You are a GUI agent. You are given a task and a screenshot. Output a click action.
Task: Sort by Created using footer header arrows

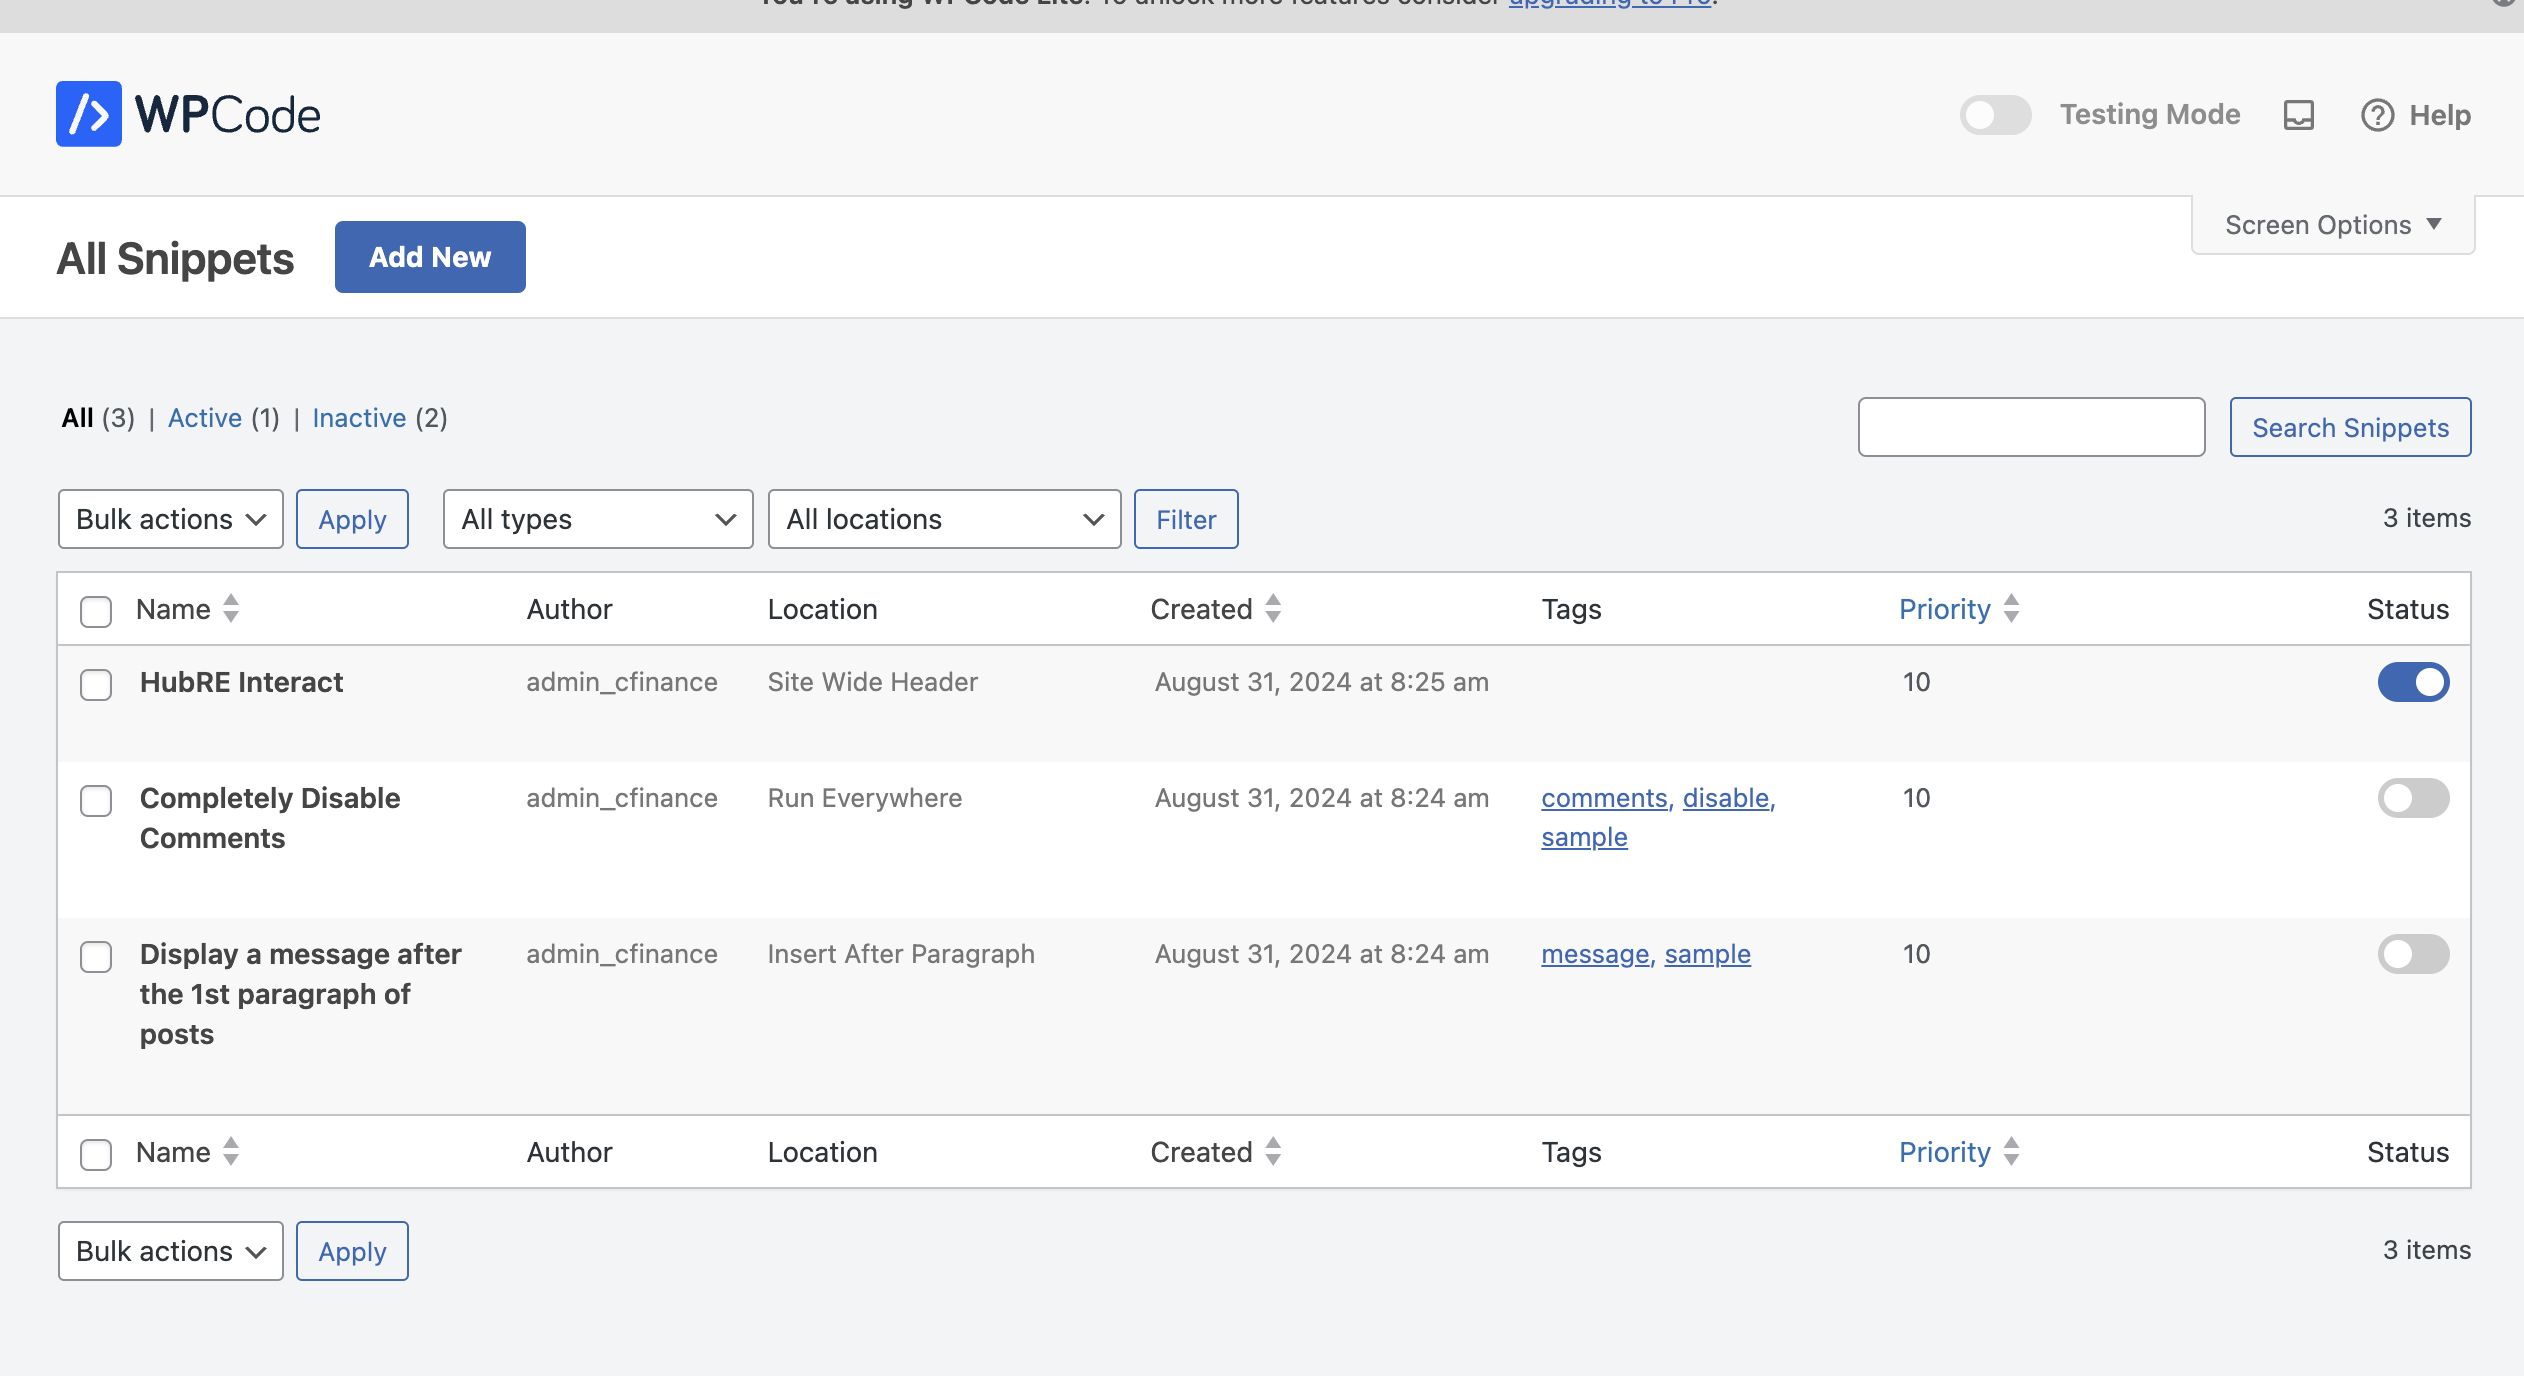point(1273,1152)
